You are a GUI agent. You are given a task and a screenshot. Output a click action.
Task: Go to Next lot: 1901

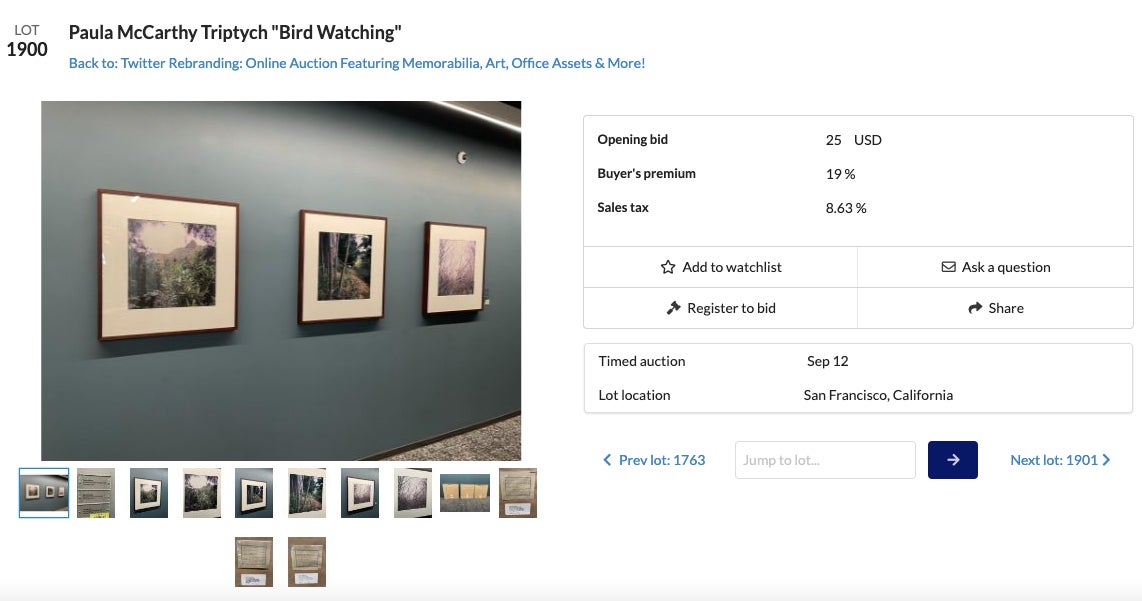tap(1053, 460)
